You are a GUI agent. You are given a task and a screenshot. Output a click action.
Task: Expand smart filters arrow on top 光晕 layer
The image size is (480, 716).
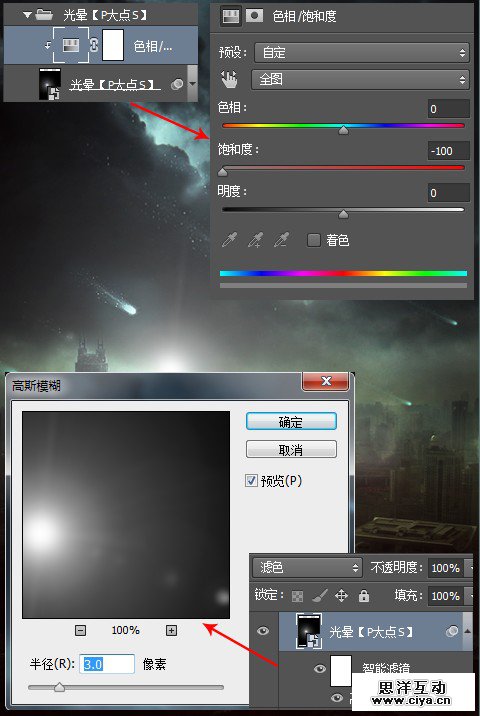192,84
